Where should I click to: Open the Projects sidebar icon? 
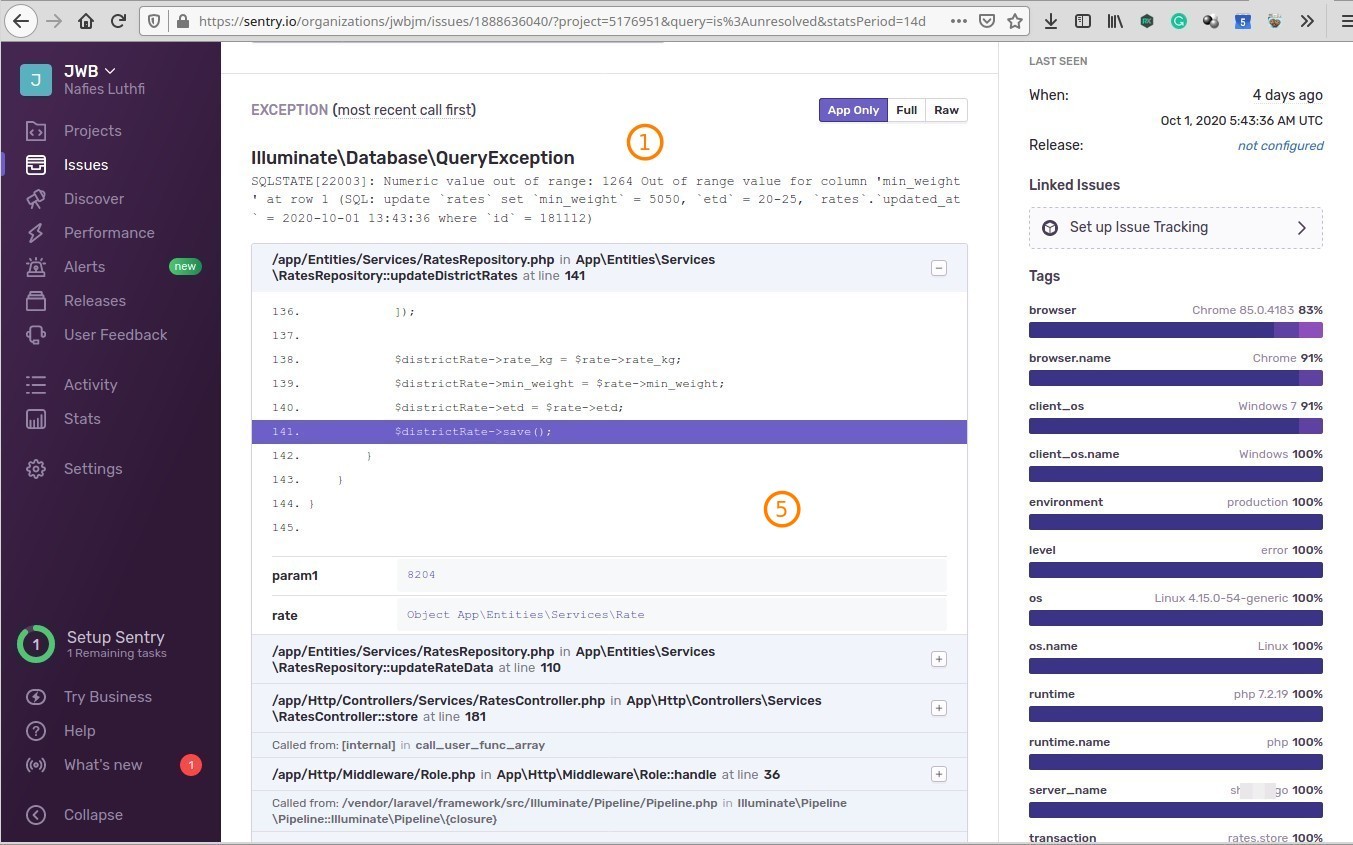coord(36,131)
